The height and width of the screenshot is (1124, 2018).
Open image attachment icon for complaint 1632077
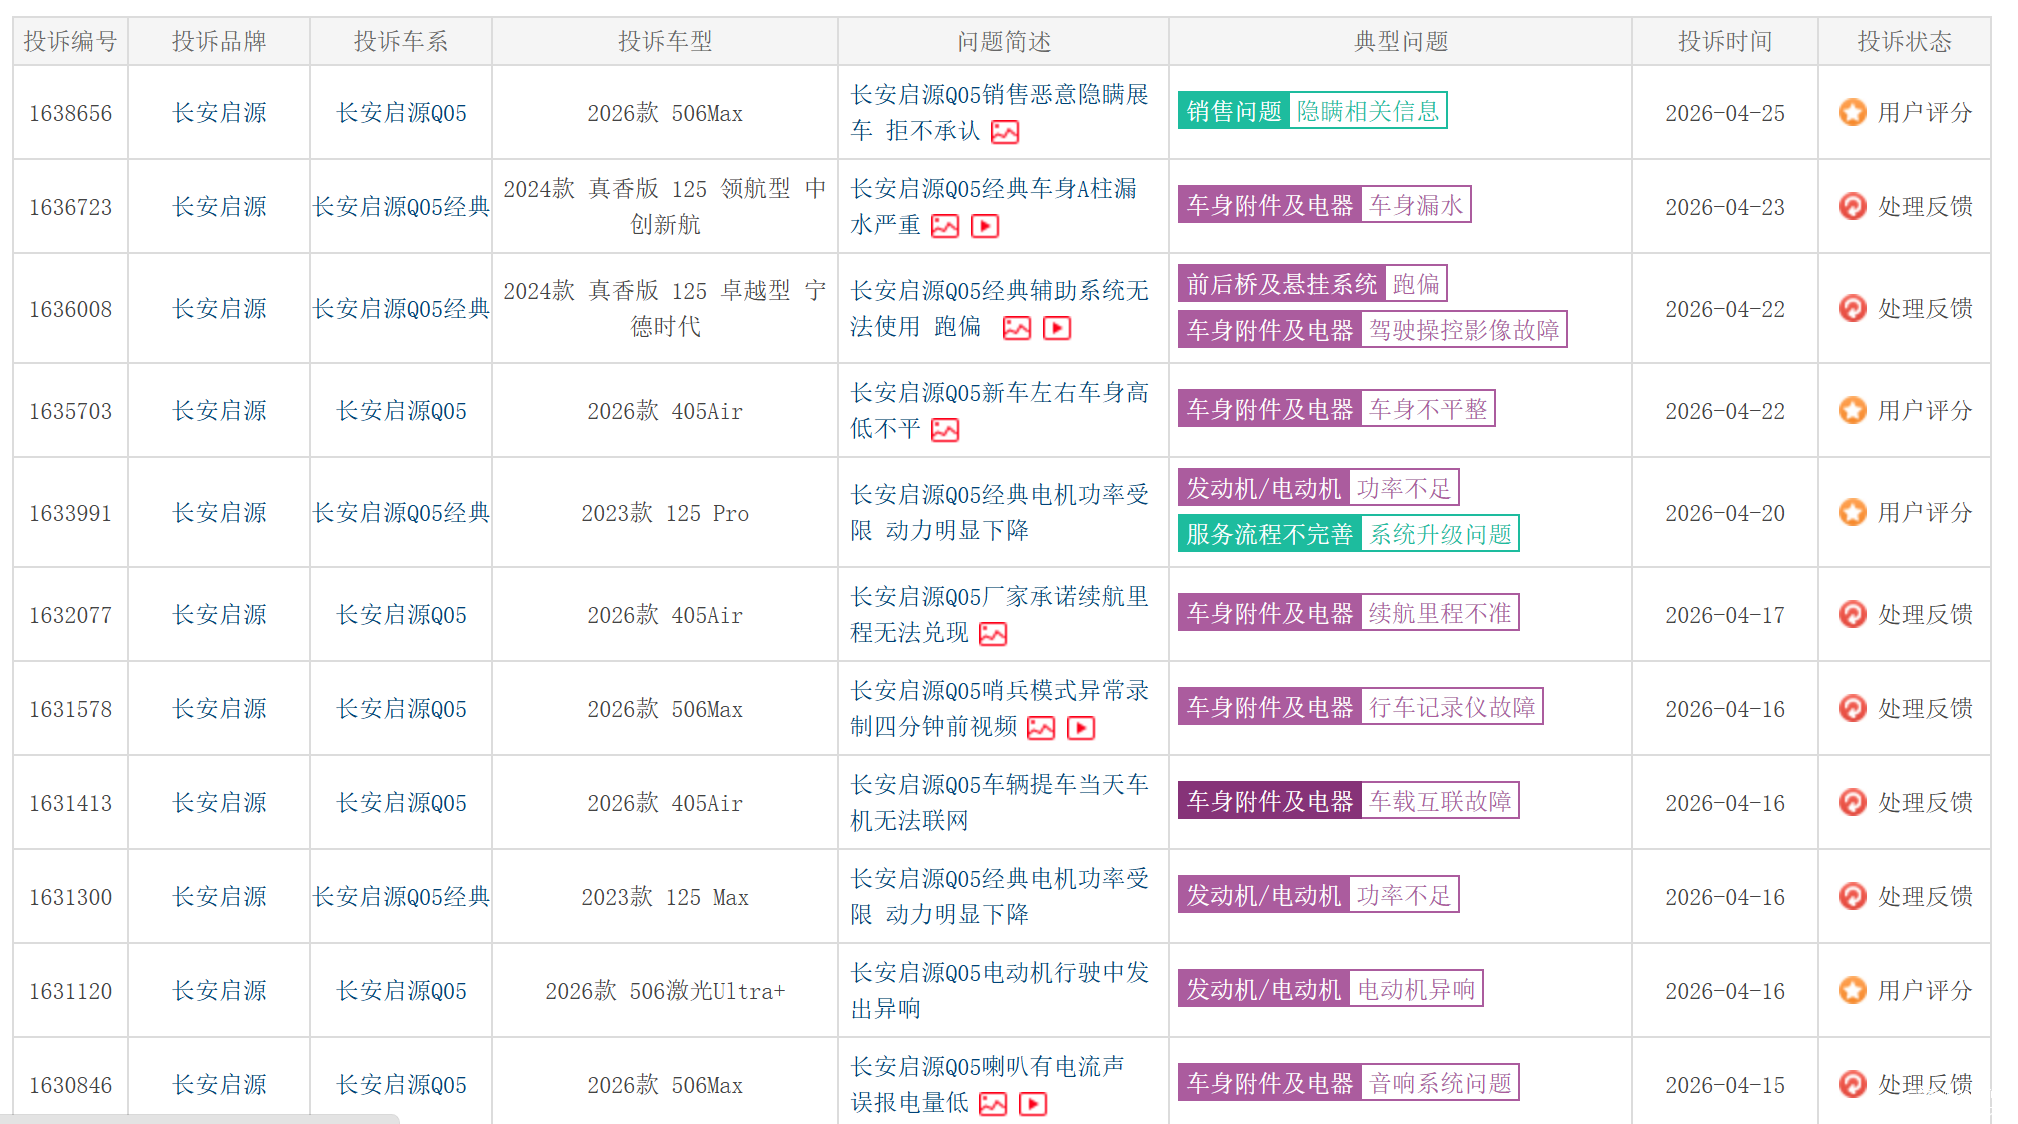tap(993, 634)
